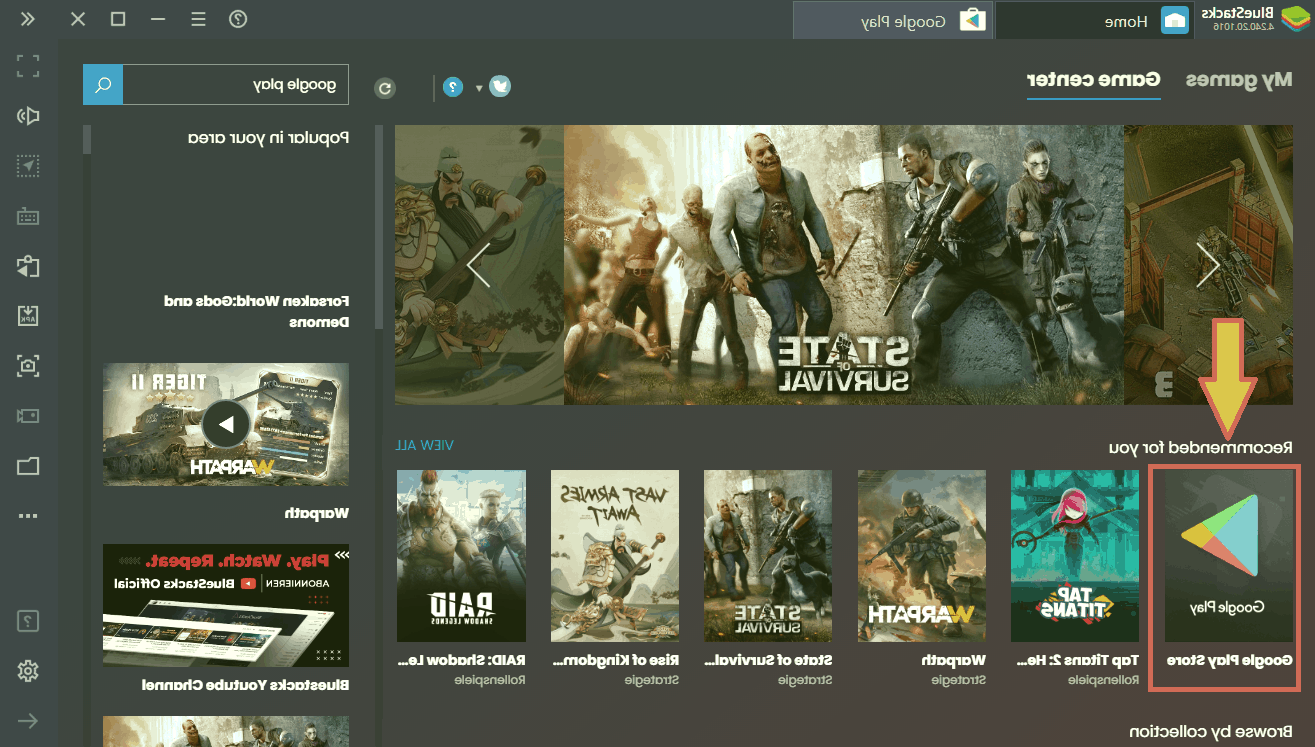
Task: Click the BlueStacks logo in title bar
Action: (1295, 19)
